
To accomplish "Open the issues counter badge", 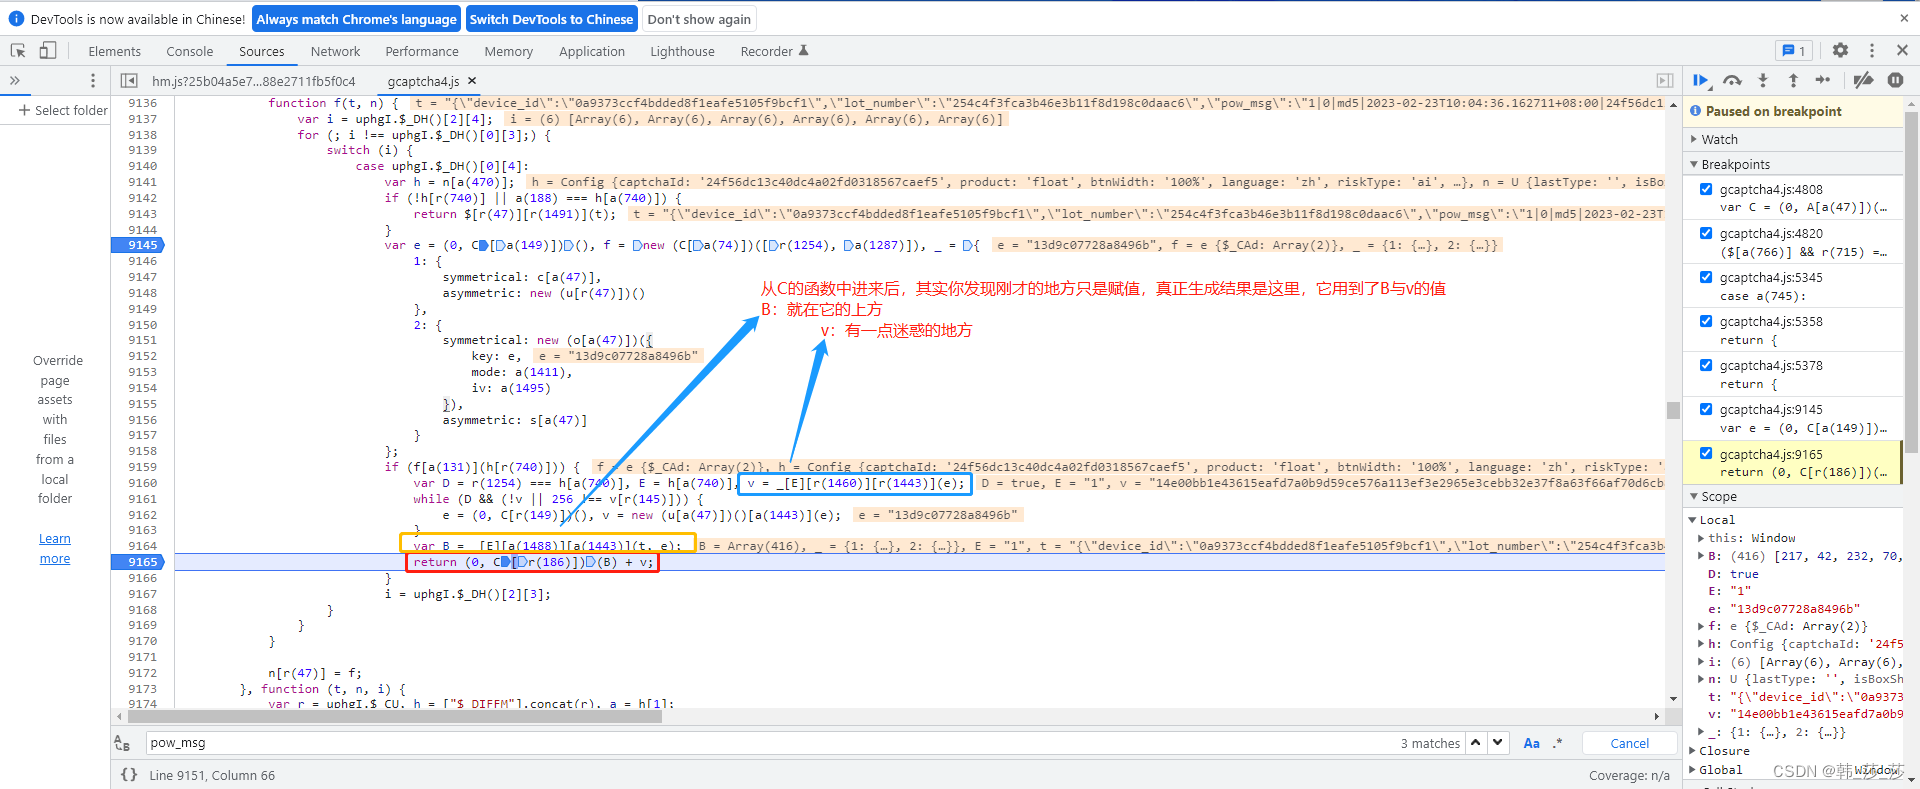I will point(1794,51).
